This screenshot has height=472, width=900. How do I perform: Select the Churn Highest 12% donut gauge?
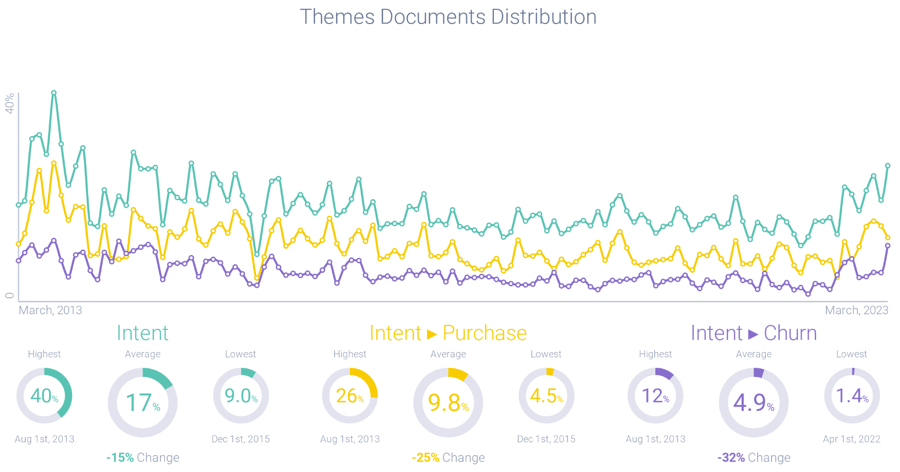[x=655, y=396]
